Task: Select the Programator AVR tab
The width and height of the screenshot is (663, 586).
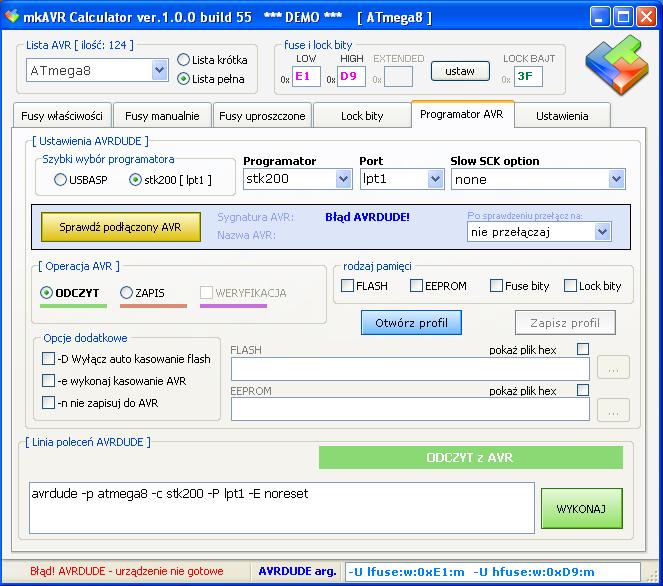Action: click(462, 114)
